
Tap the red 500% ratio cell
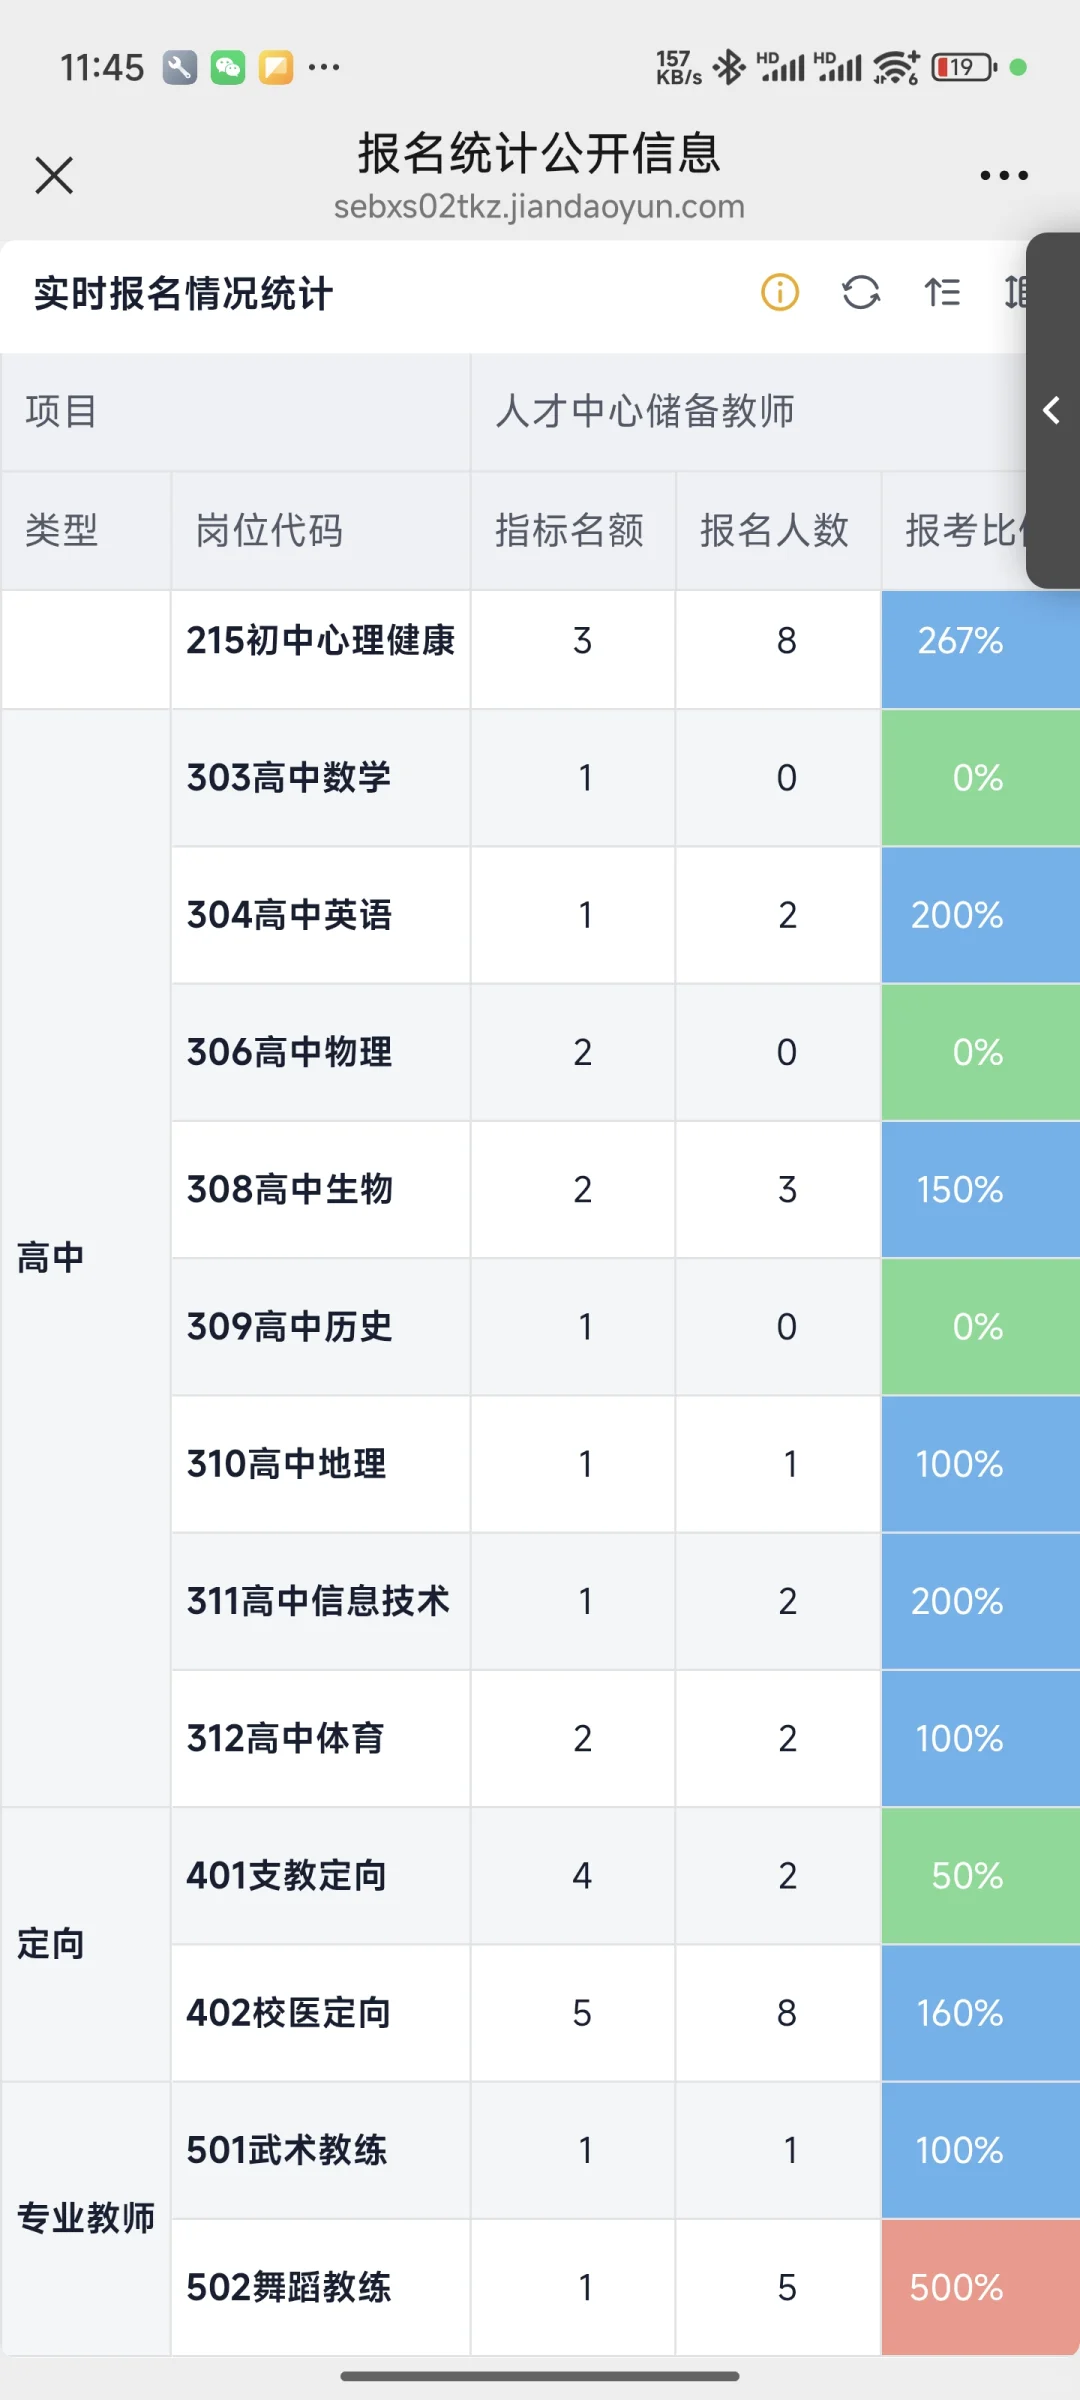[x=956, y=2287]
